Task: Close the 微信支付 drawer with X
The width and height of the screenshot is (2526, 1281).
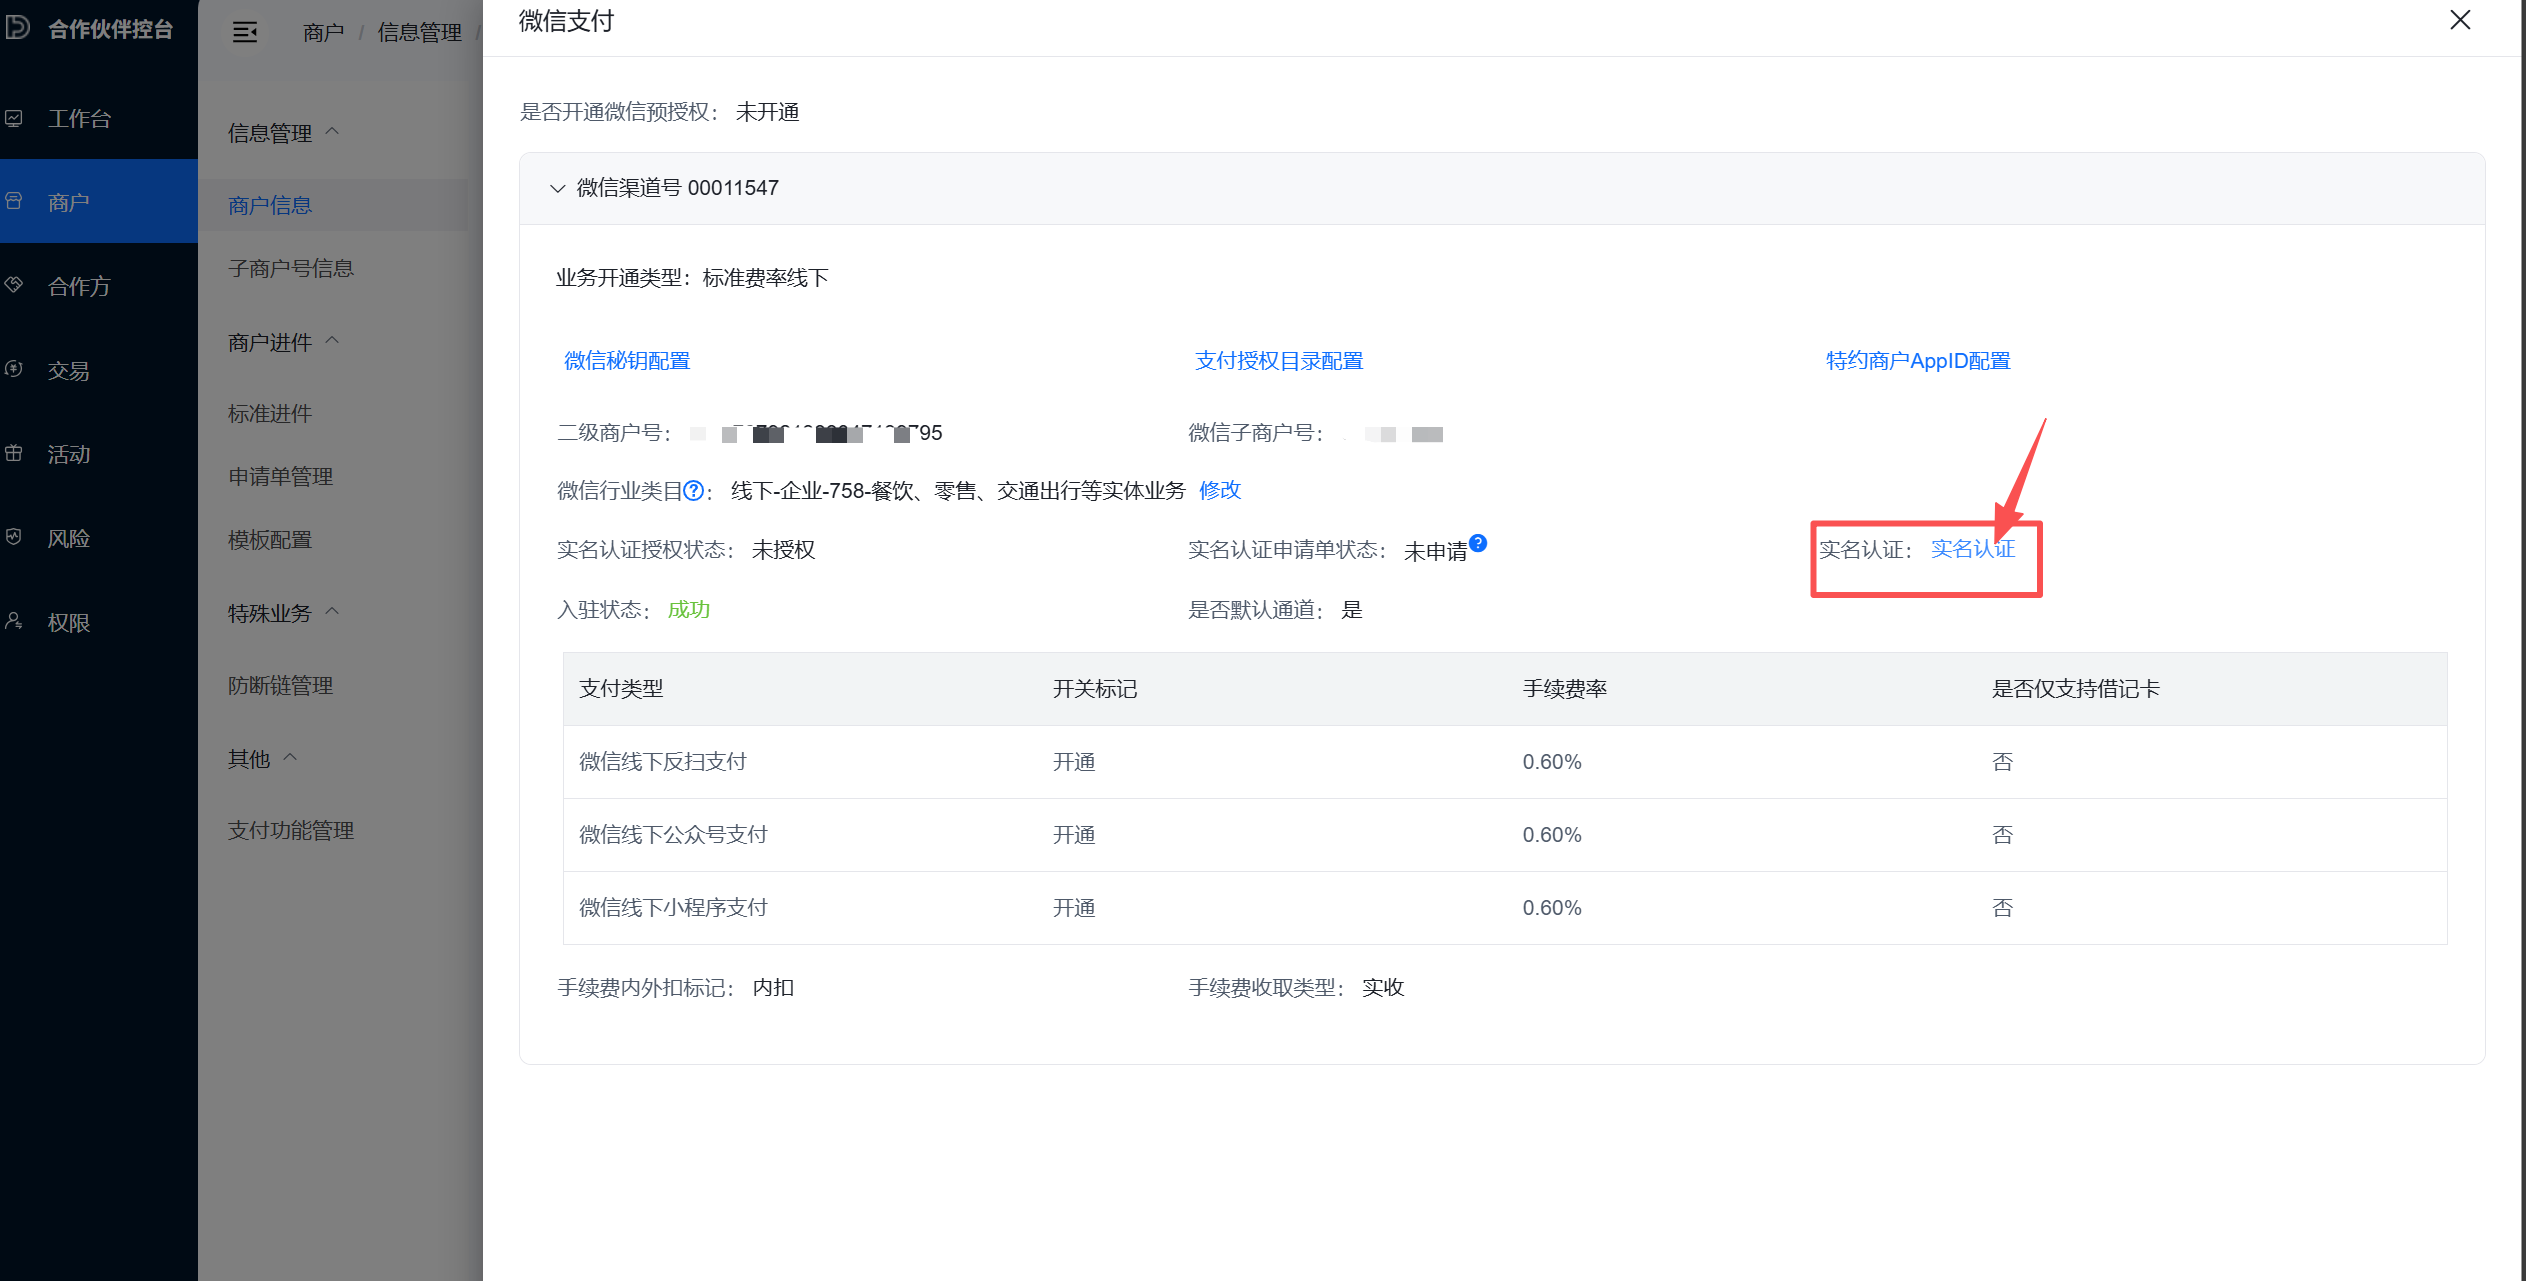Action: click(x=2460, y=20)
